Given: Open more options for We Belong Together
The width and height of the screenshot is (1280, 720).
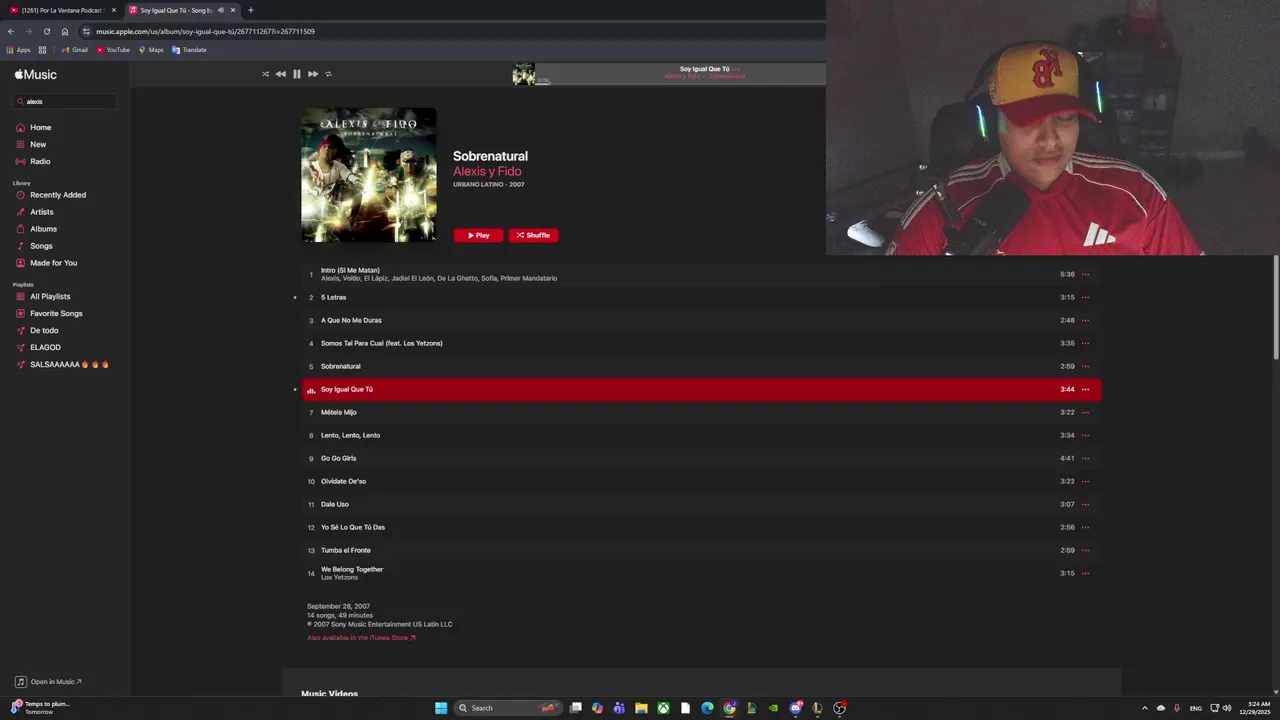Looking at the screenshot, I should (1085, 573).
